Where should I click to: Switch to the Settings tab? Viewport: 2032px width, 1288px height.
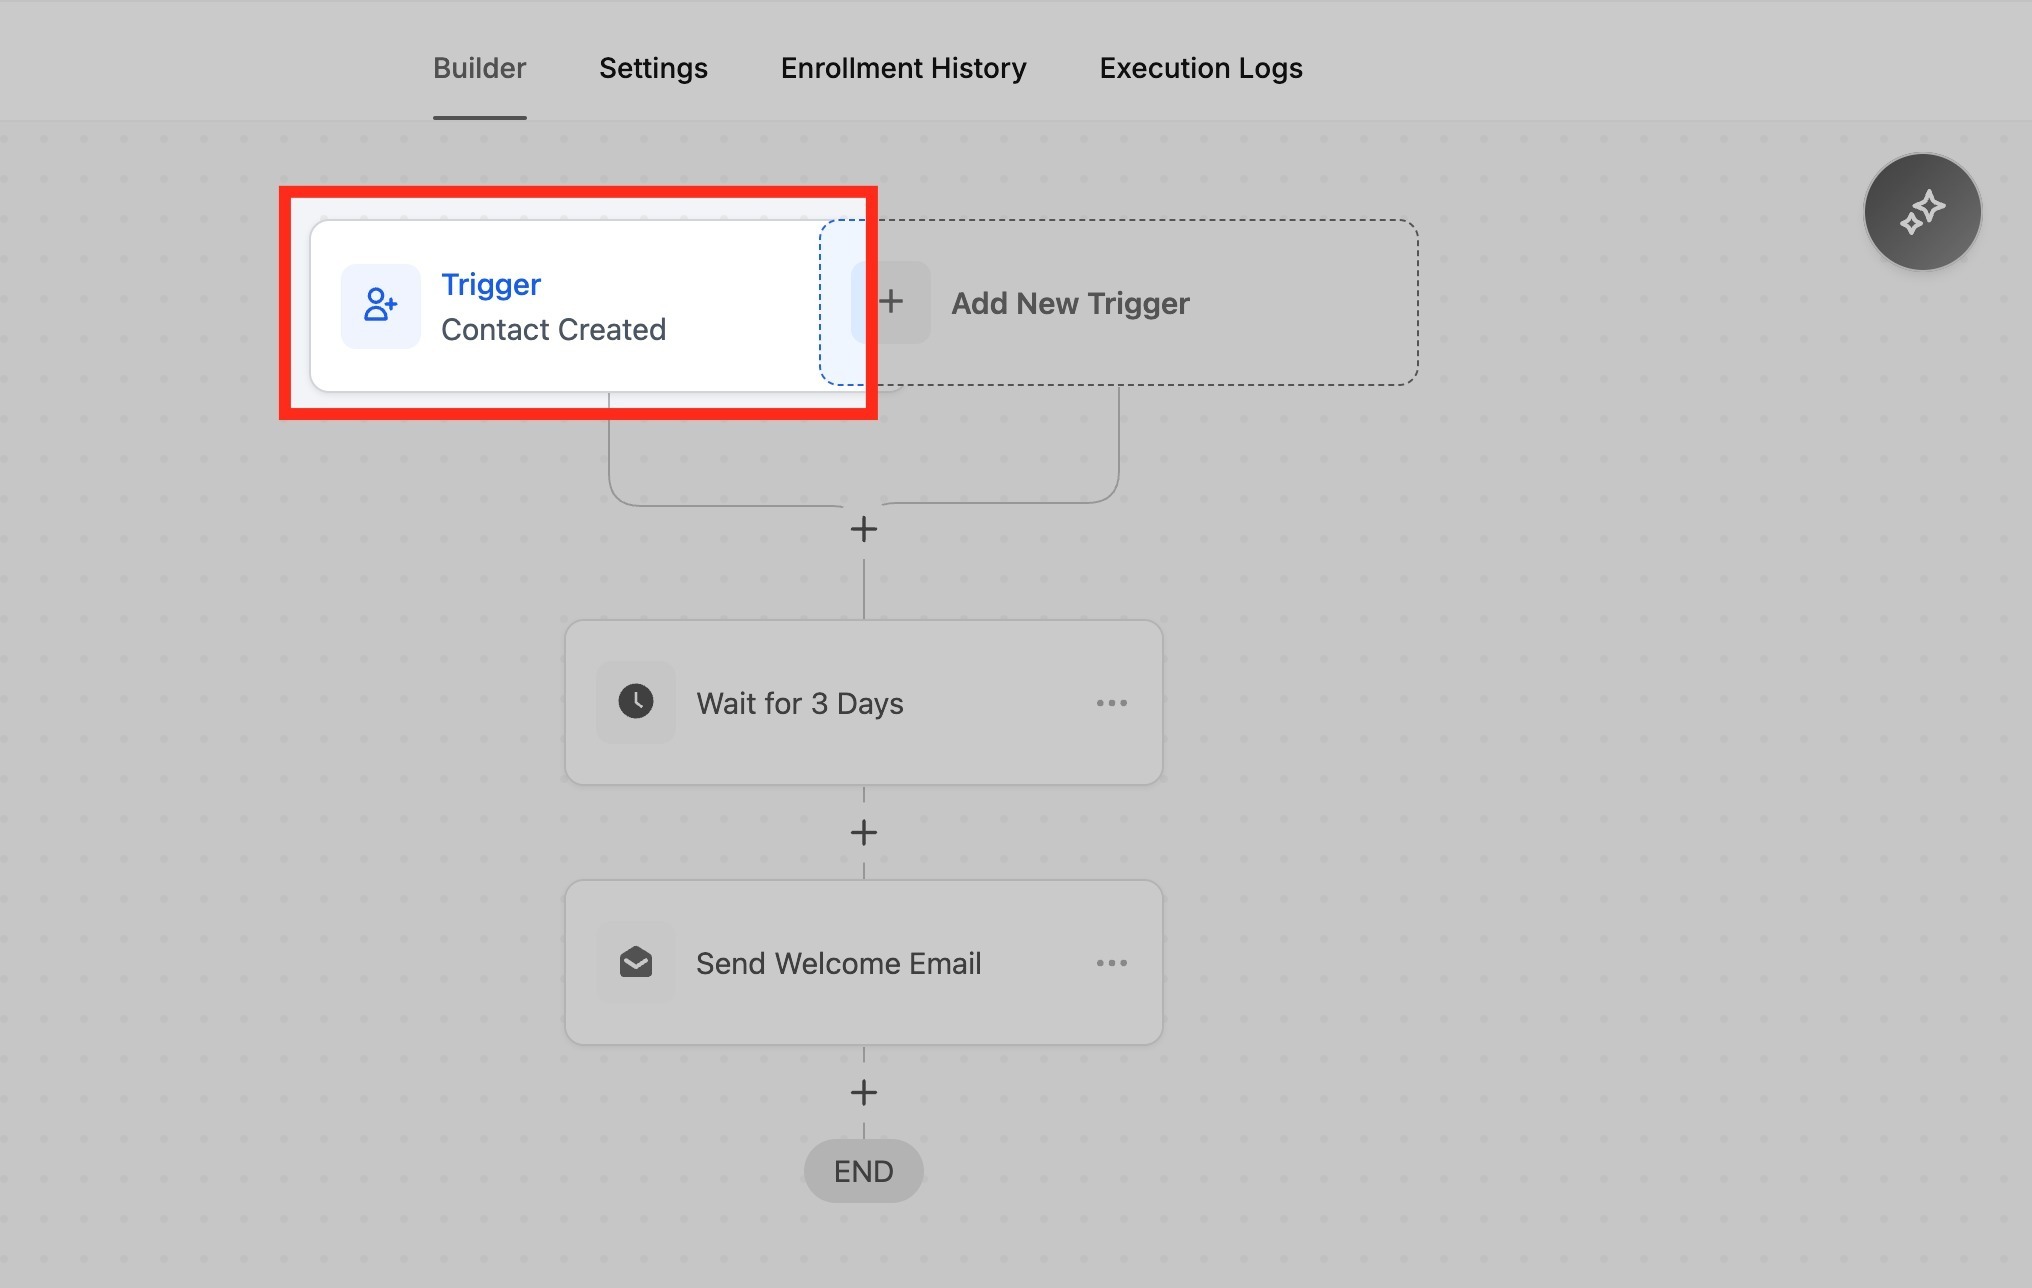pyautogui.click(x=653, y=68)
